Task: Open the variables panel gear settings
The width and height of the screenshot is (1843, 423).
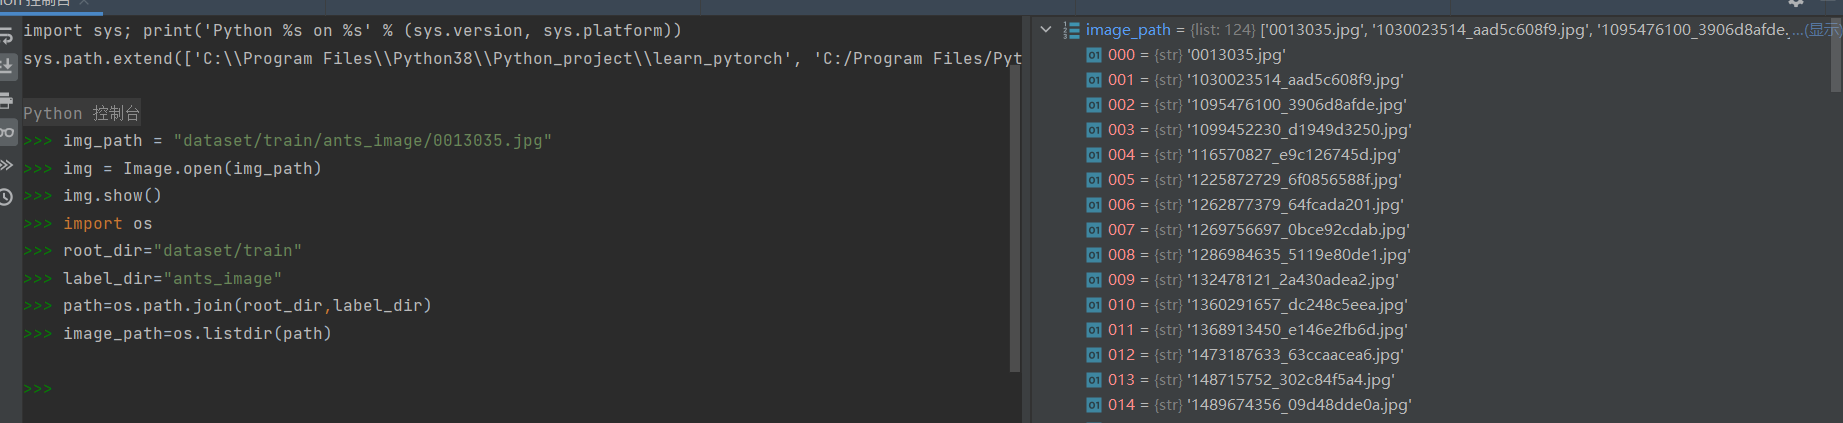Action: pyautogui.click(x=1795, y=4)
